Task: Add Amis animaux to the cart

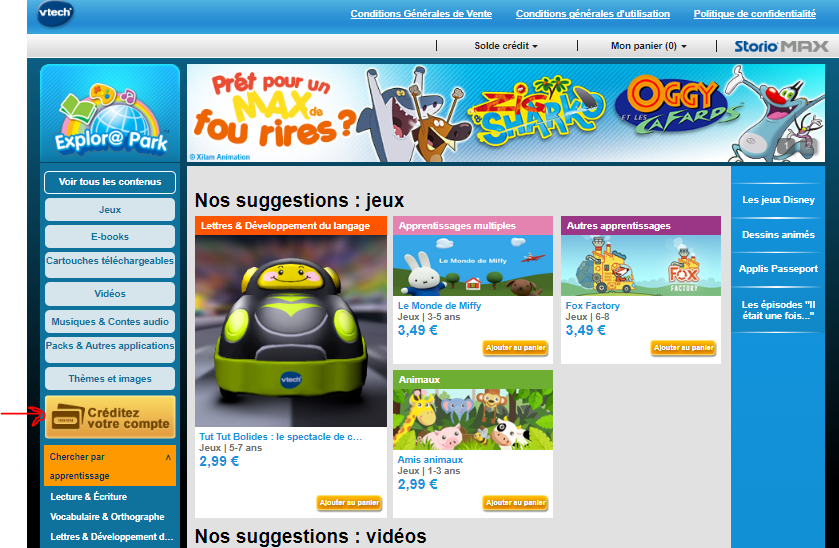Action: (515, 503)
